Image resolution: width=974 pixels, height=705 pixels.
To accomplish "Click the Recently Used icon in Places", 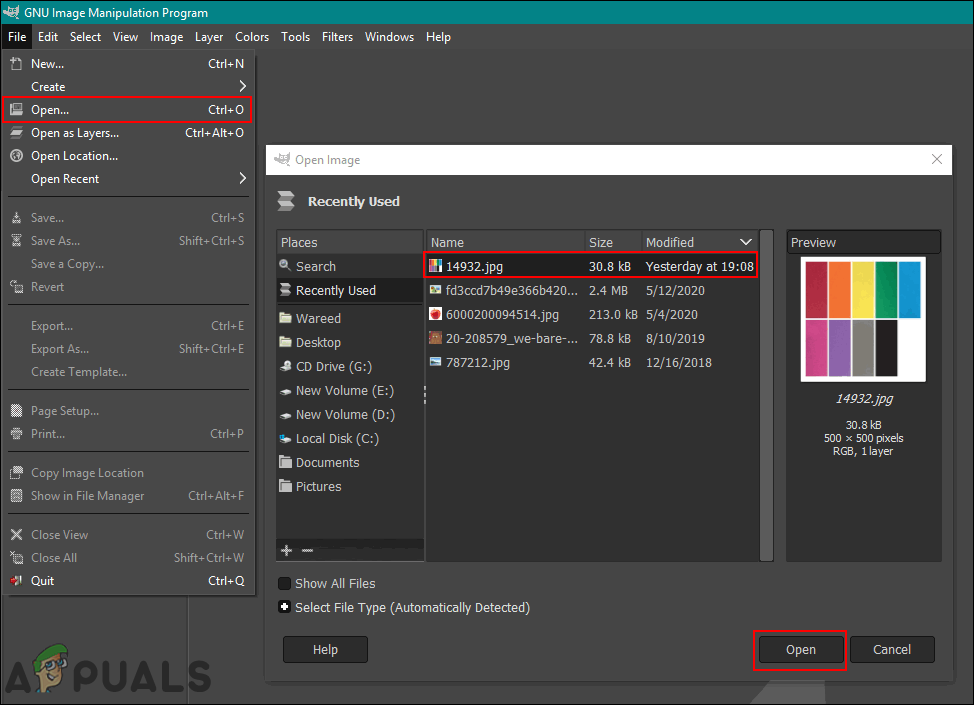I will (x=286, y=291).
